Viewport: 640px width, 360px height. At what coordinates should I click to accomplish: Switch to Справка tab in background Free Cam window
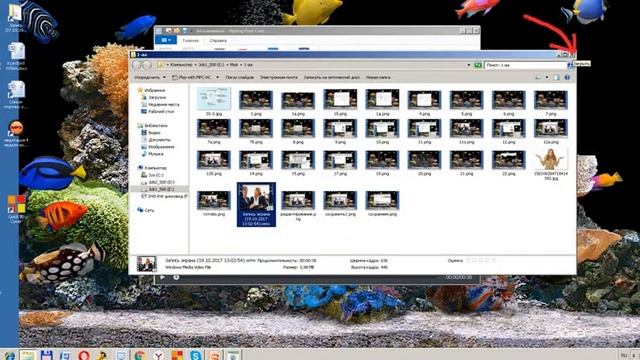click(218, 40)
